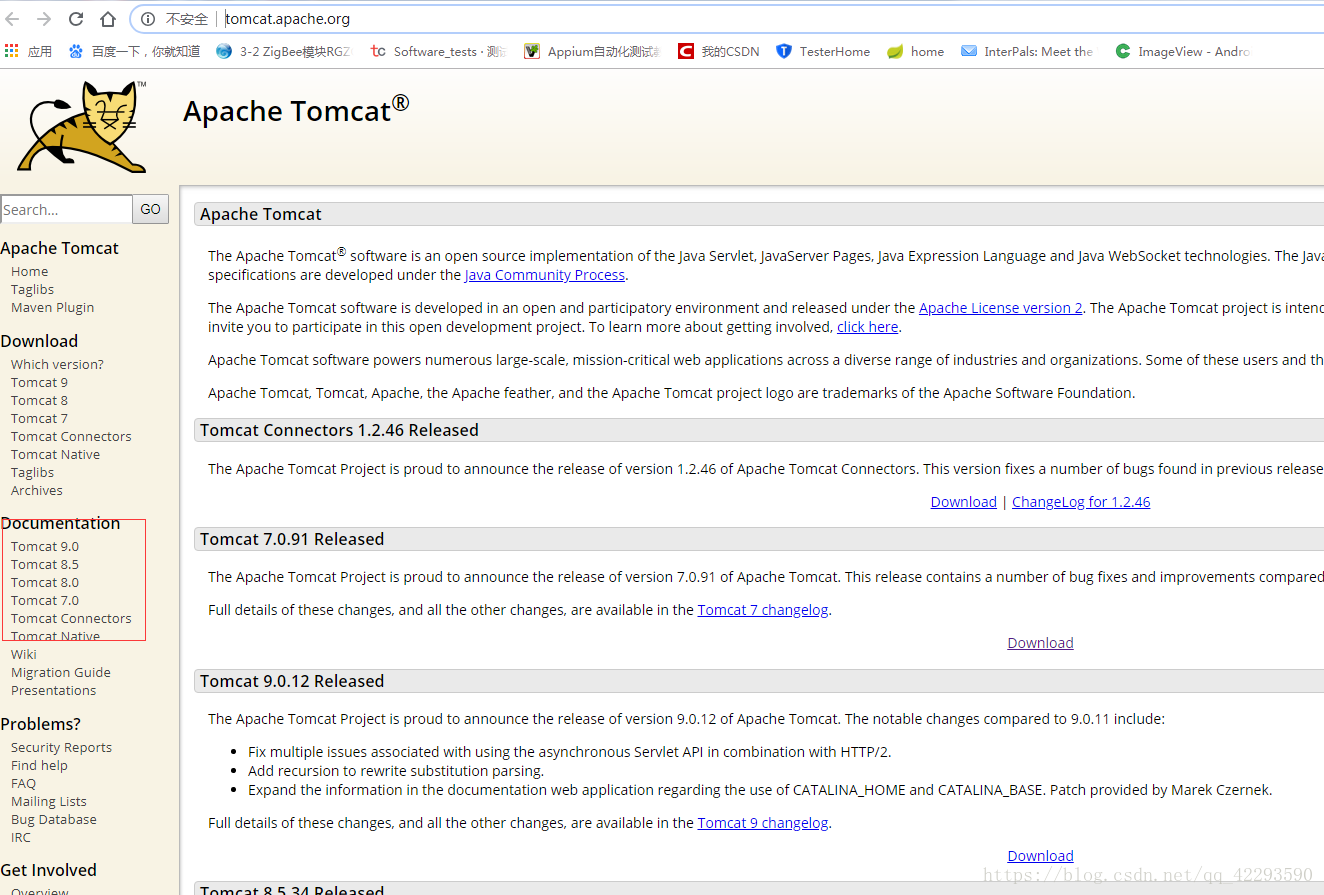1324x895 pixels.
Task: Open the Presentations link
Action: click(x=53, y=690)
